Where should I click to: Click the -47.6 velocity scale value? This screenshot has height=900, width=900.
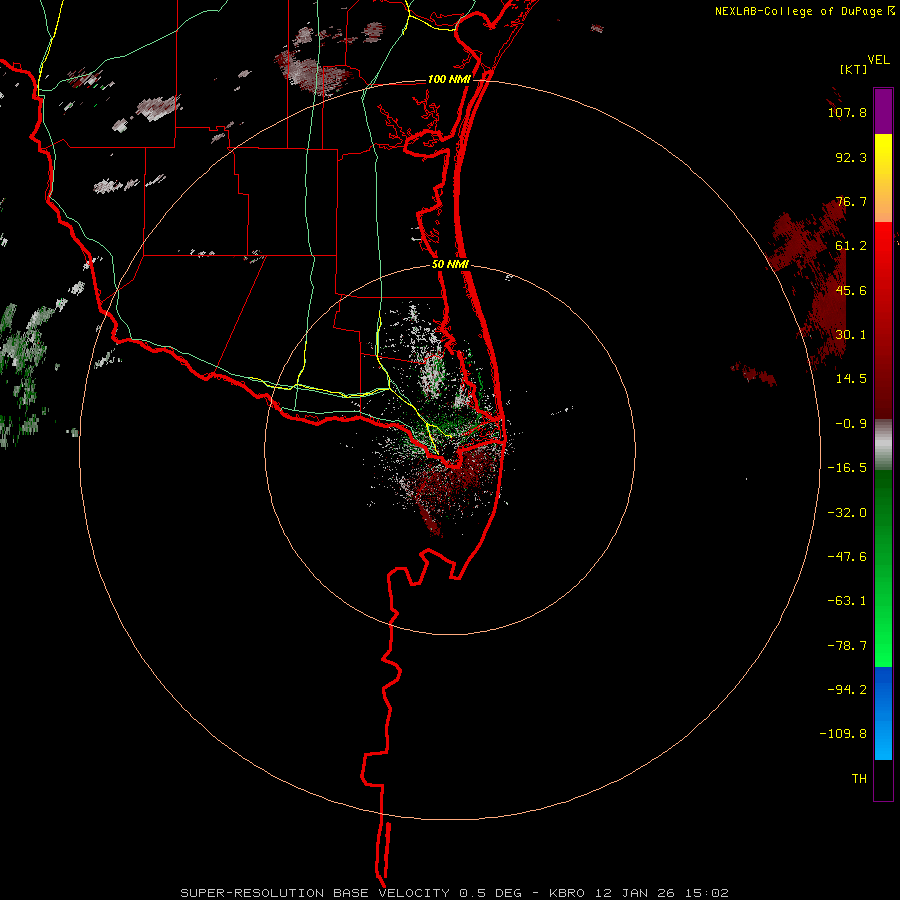tap(847, 557)
